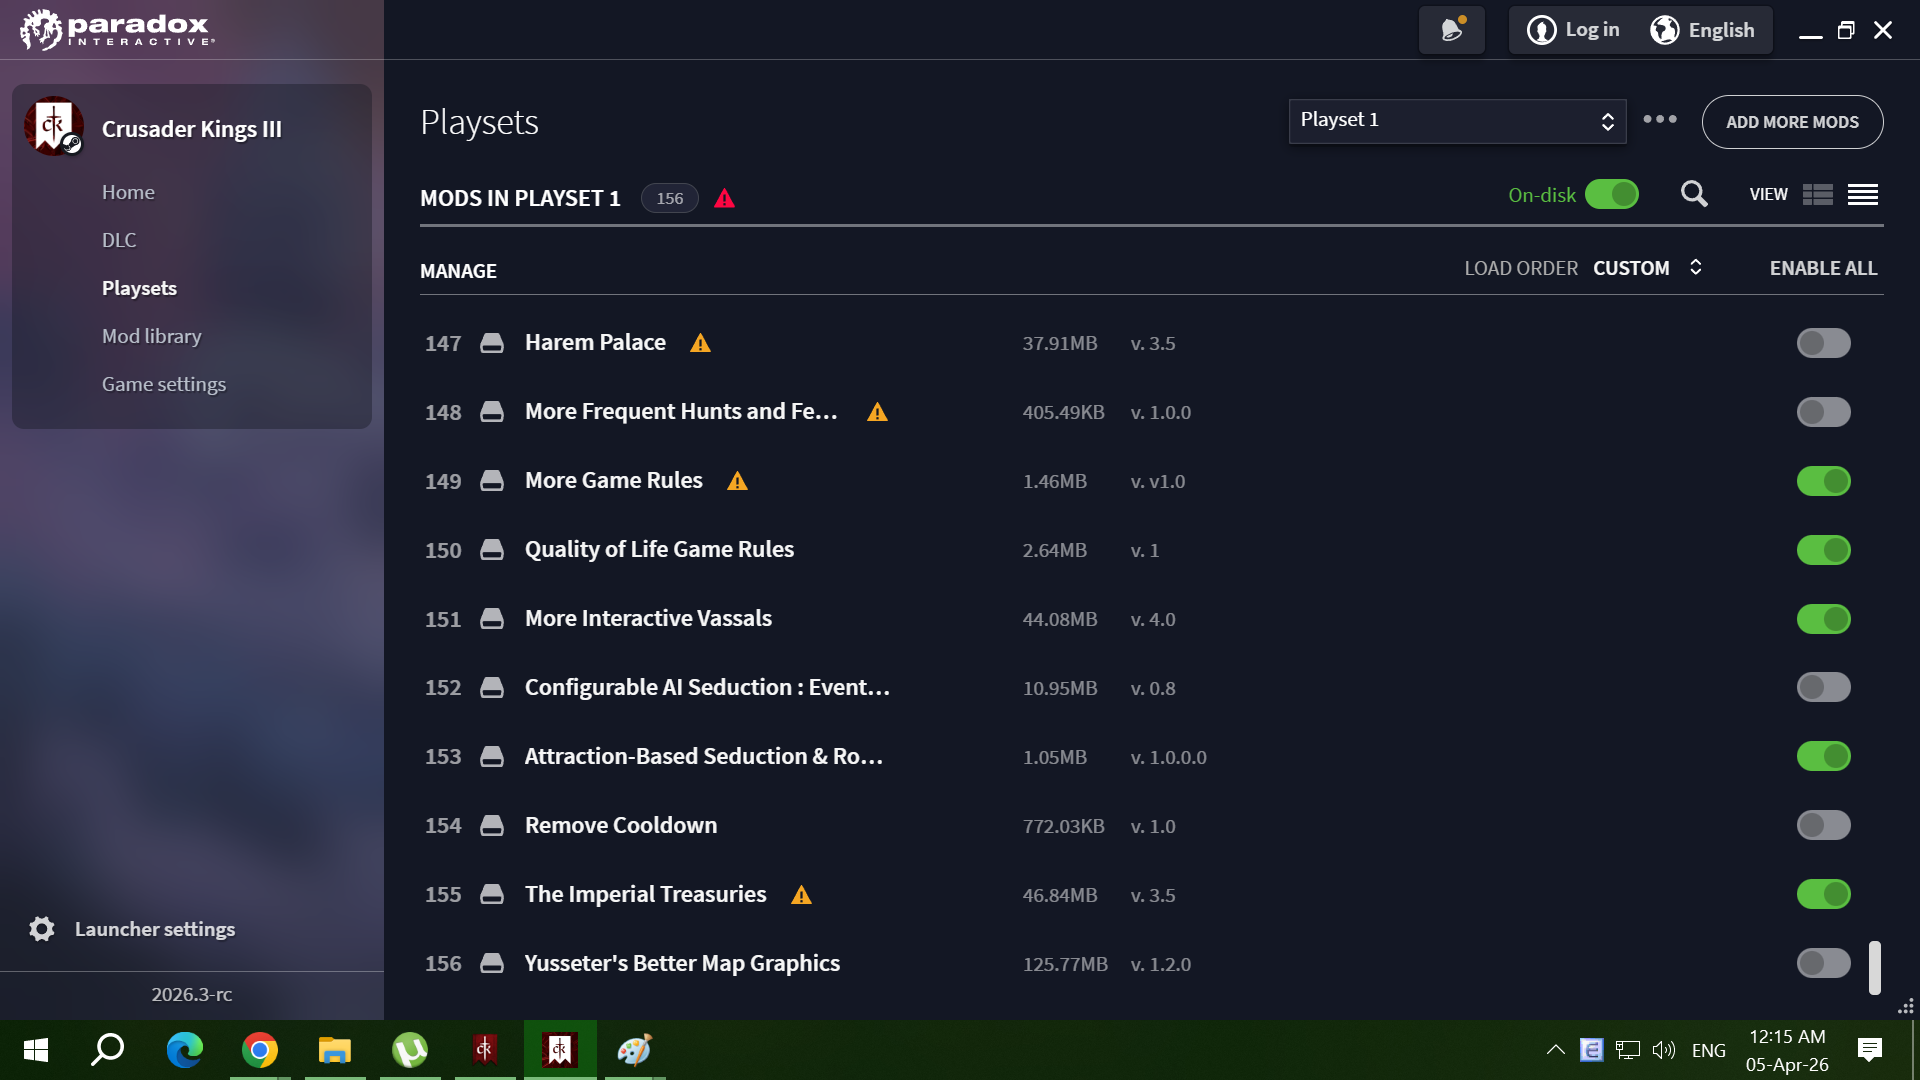Image resolution: width=1920 pixels, height=1080 pixels.
Task: Click ADD MORE MODS button
Action: 1792,122
